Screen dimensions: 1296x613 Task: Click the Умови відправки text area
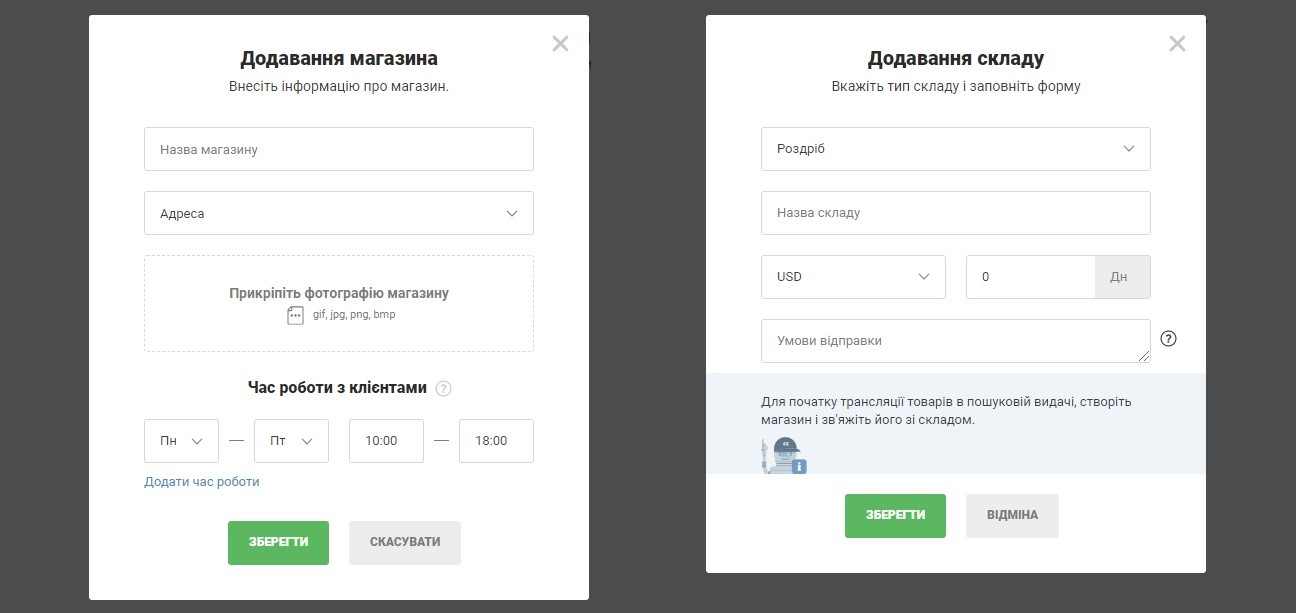coord(956,341)
